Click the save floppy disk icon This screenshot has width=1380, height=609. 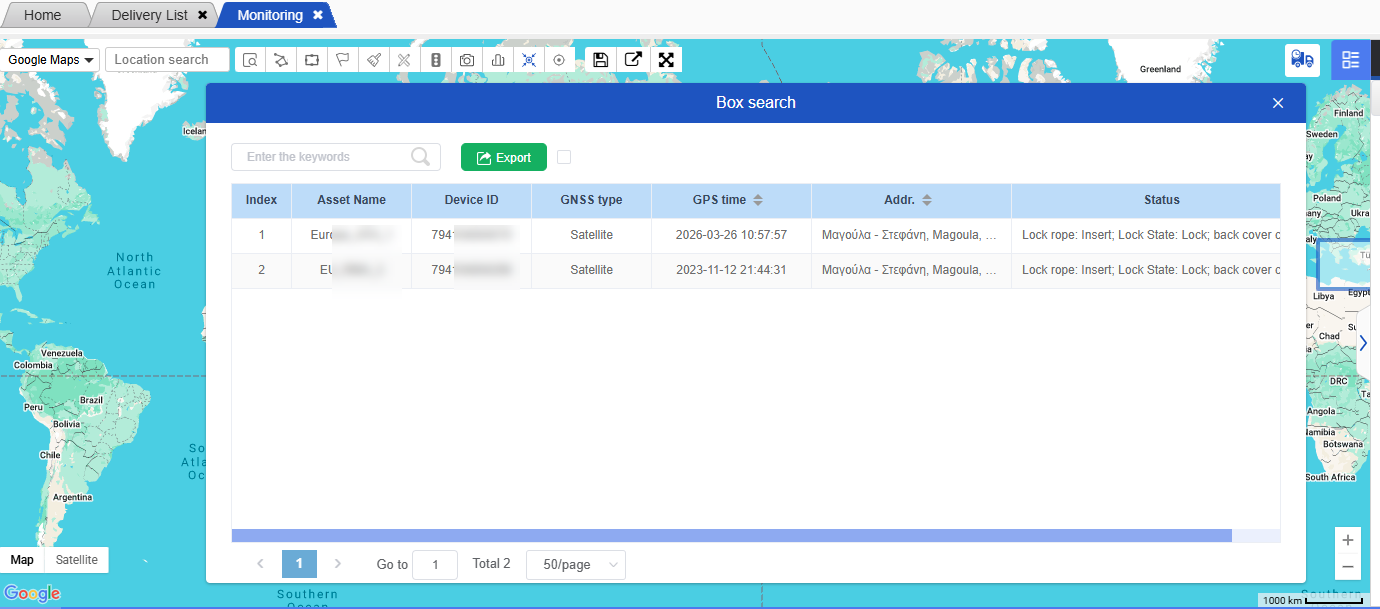pos(600,60)
